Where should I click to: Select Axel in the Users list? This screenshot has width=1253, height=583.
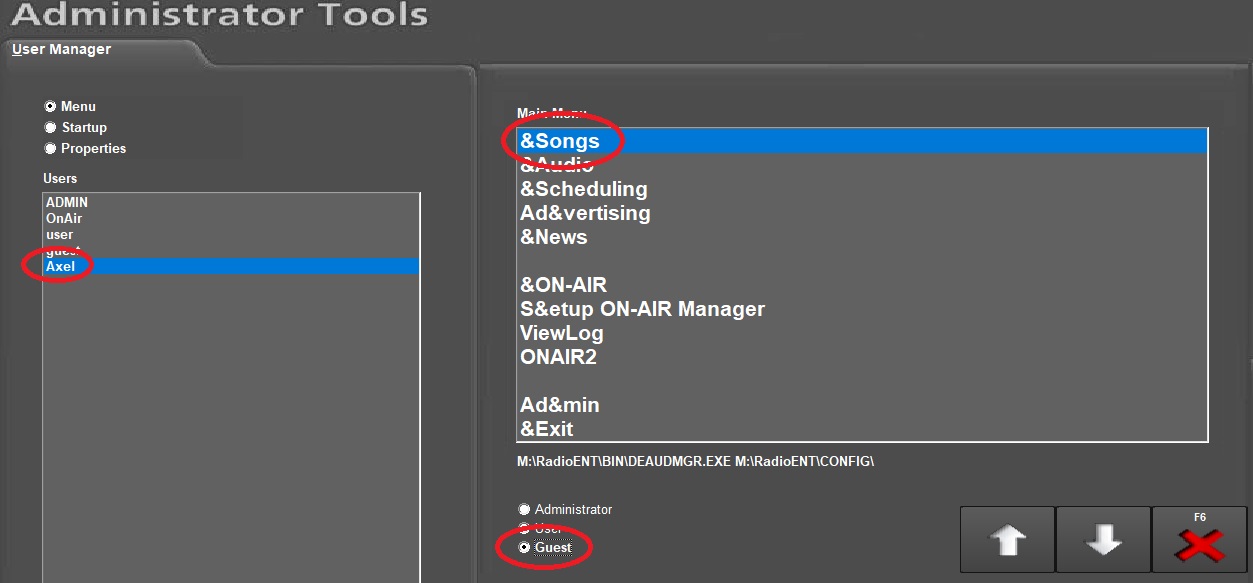coord(61,267)
